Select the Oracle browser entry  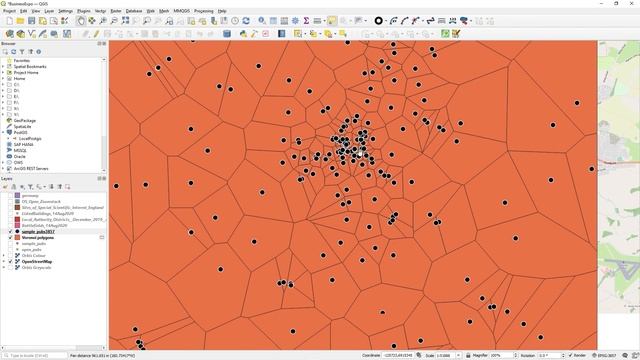click(20, 157)
